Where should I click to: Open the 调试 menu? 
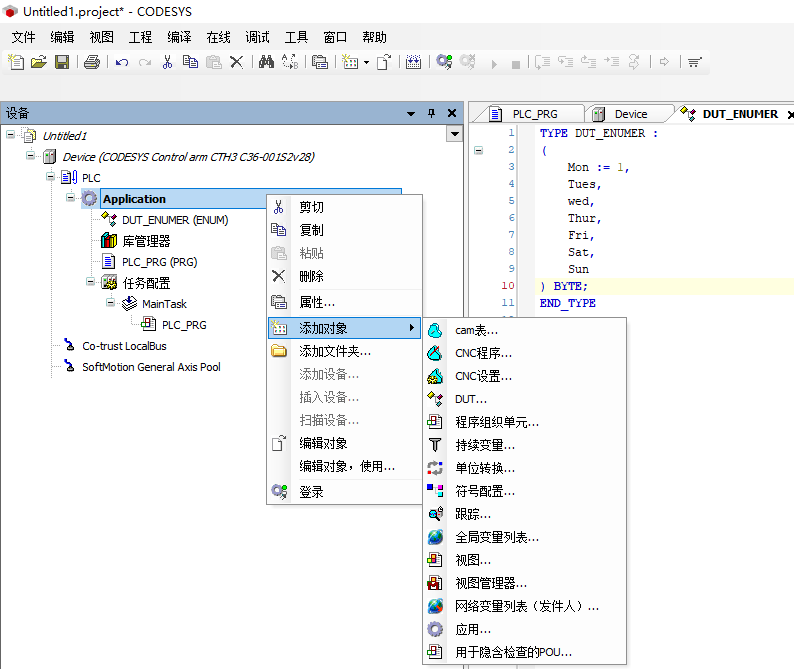tap(257, 37)
